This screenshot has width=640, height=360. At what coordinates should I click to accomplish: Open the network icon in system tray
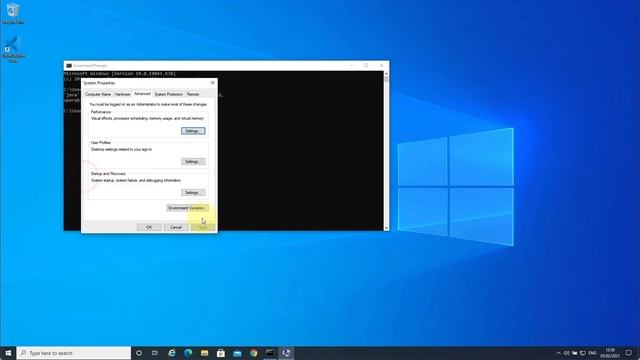(583, 353)
